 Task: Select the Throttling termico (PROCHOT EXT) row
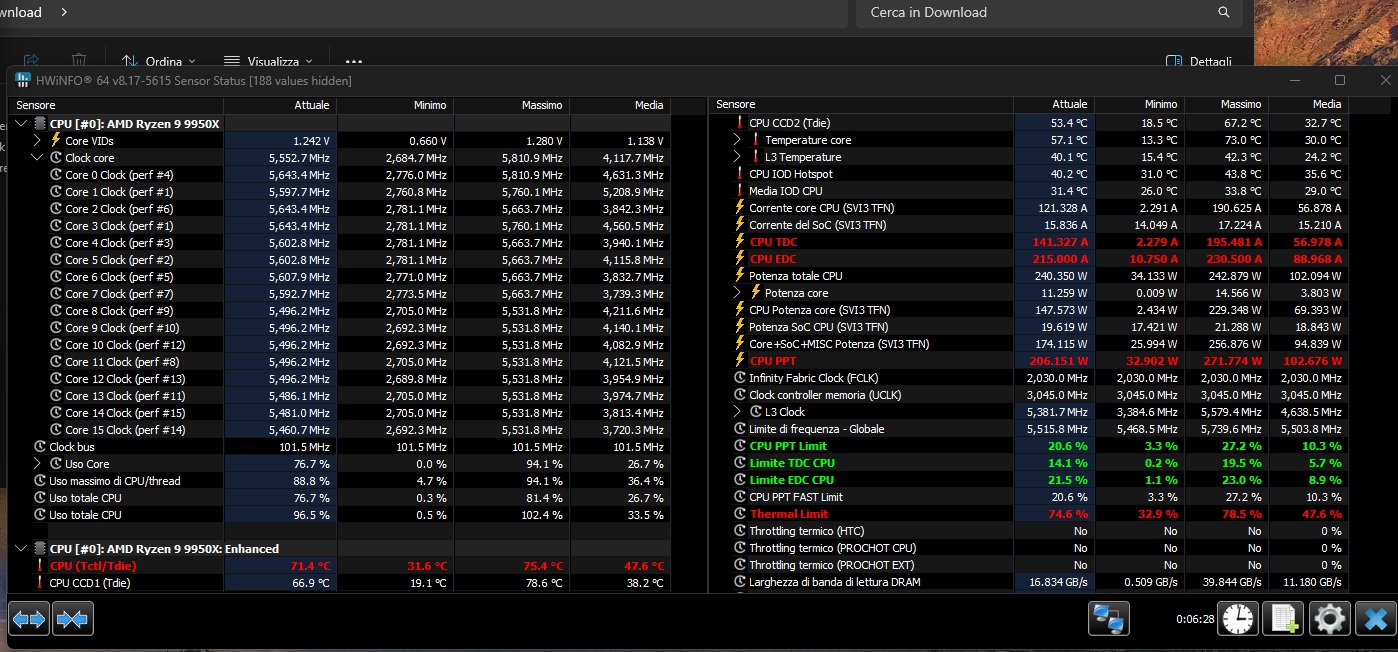point(1030,565)
